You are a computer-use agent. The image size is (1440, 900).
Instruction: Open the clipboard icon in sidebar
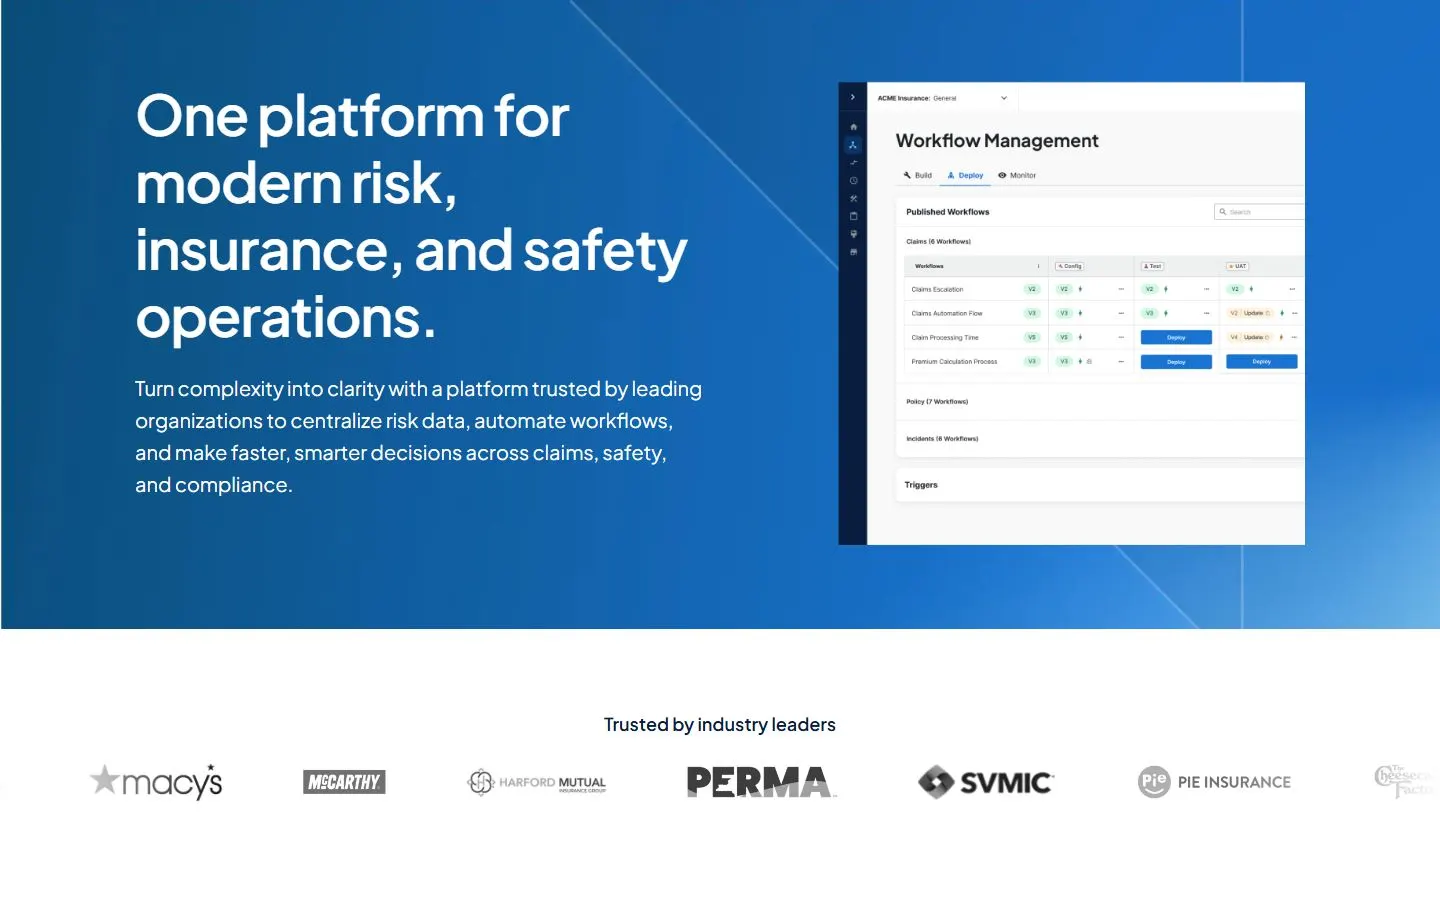coord(853,216)
